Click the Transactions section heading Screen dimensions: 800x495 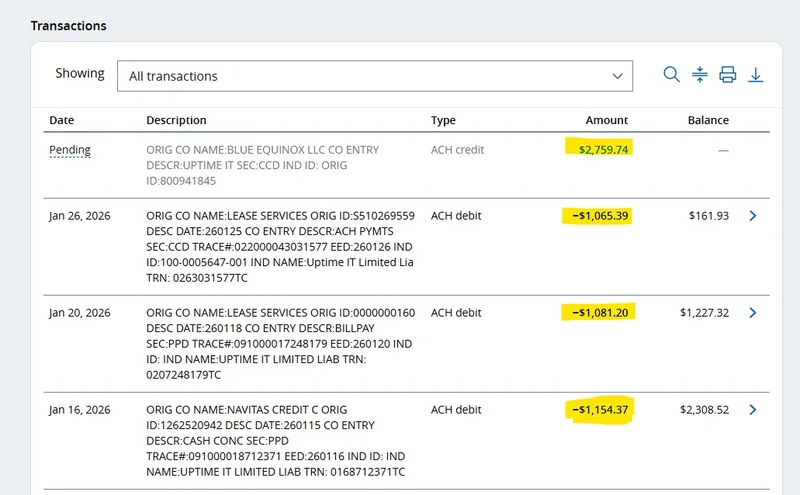tap(68, 26)
